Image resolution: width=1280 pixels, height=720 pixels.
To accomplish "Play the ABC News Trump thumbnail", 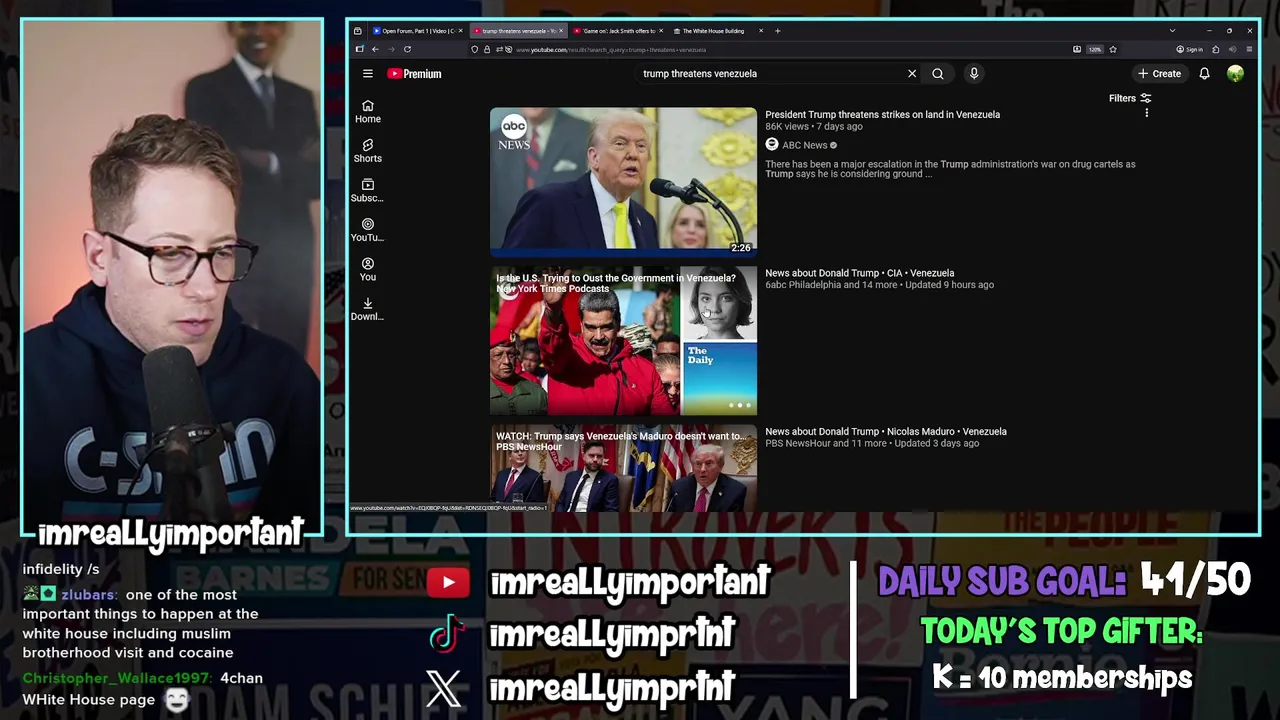I will click(623, 181).
